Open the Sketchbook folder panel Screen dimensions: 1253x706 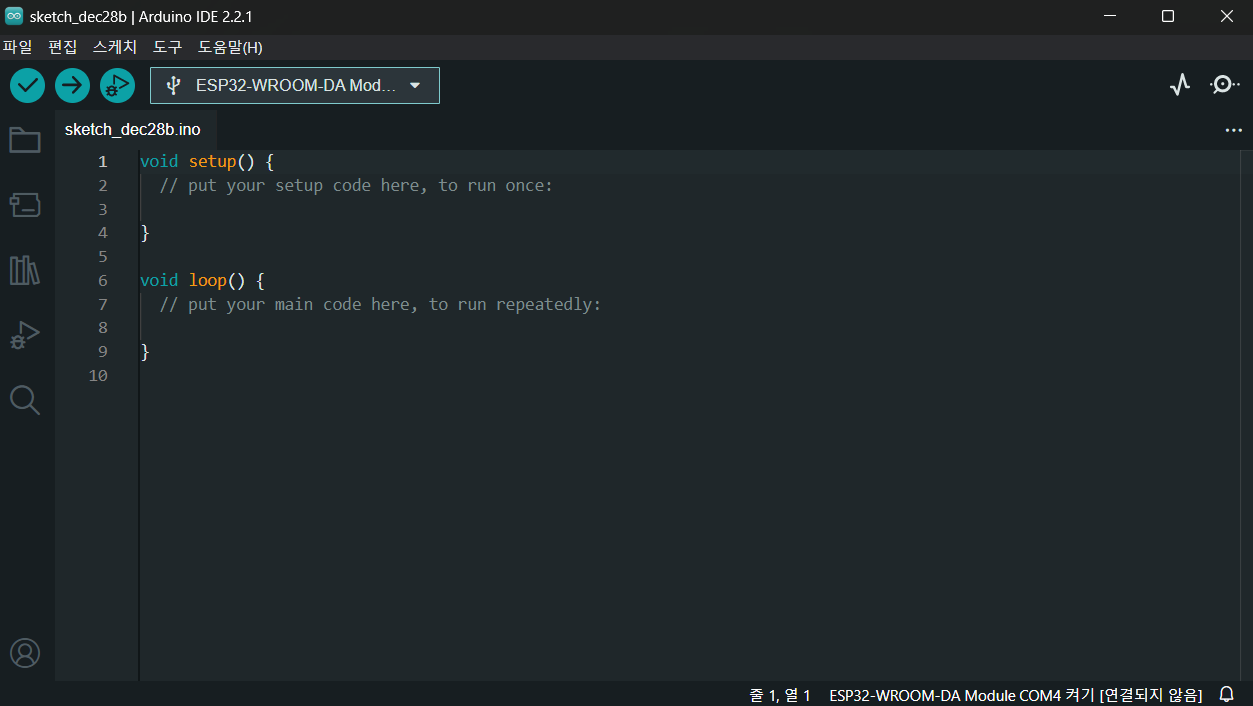(25, 140)
